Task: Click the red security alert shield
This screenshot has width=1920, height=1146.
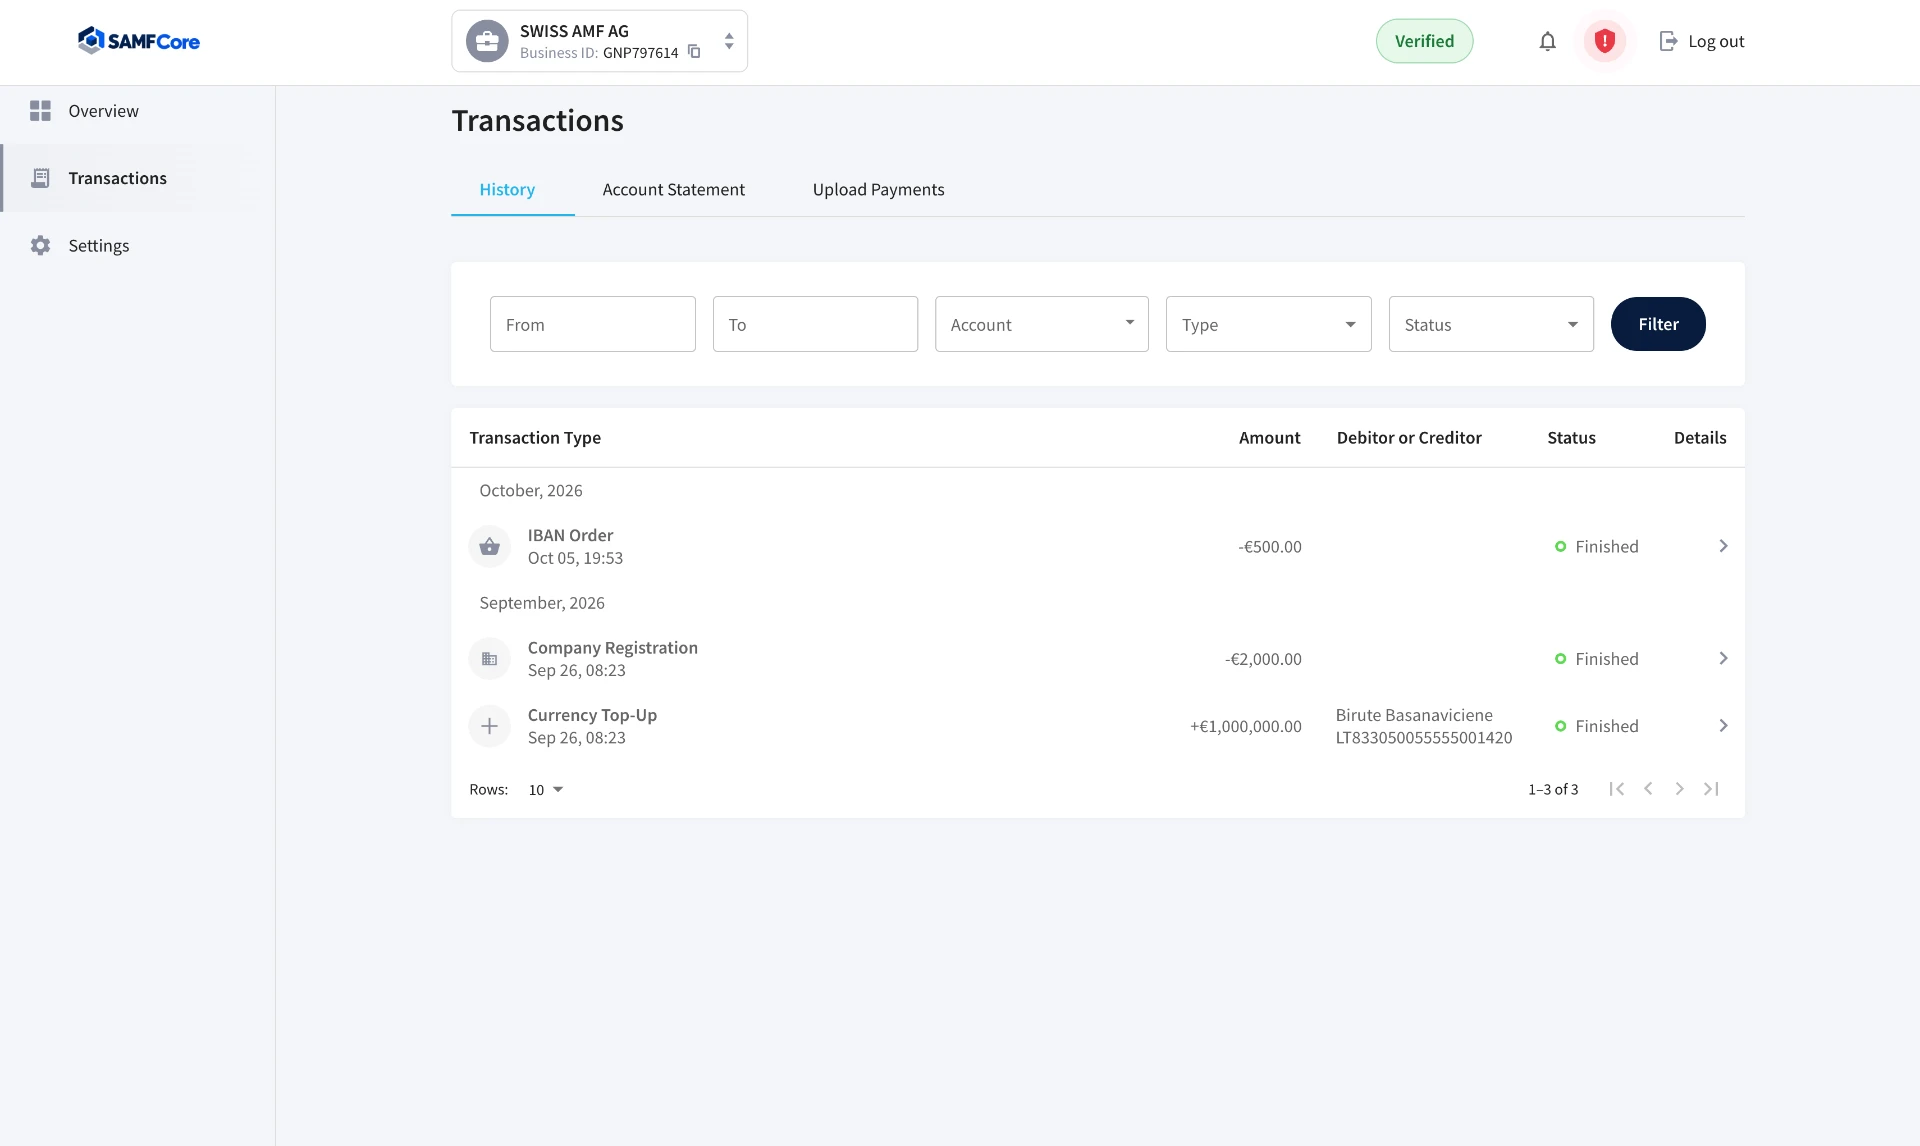Action: coord(1605,41)
